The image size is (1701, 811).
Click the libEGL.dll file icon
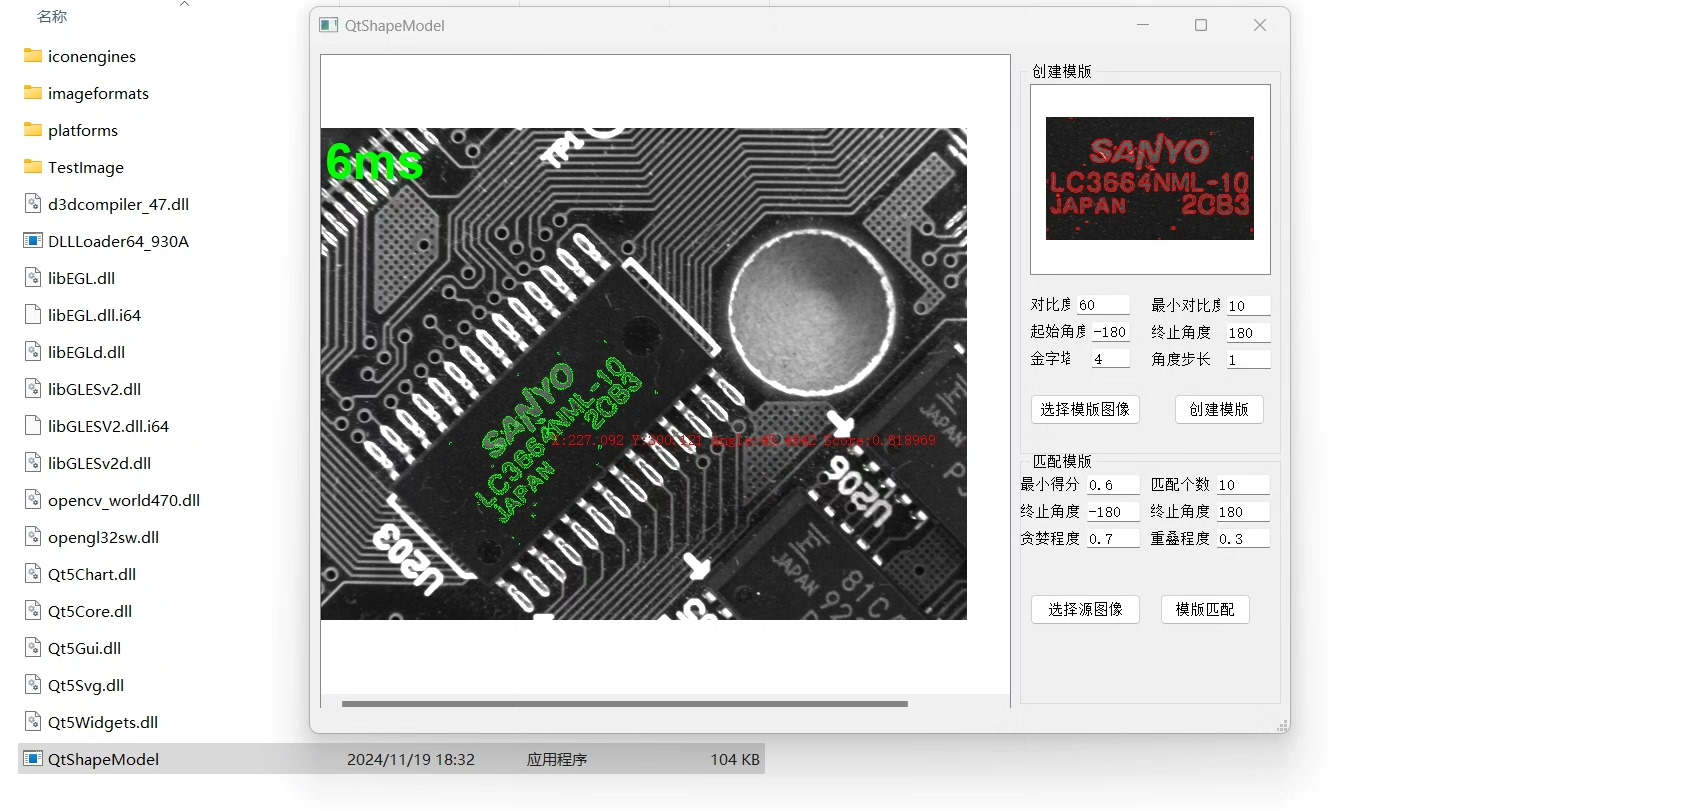pos(33,278)
